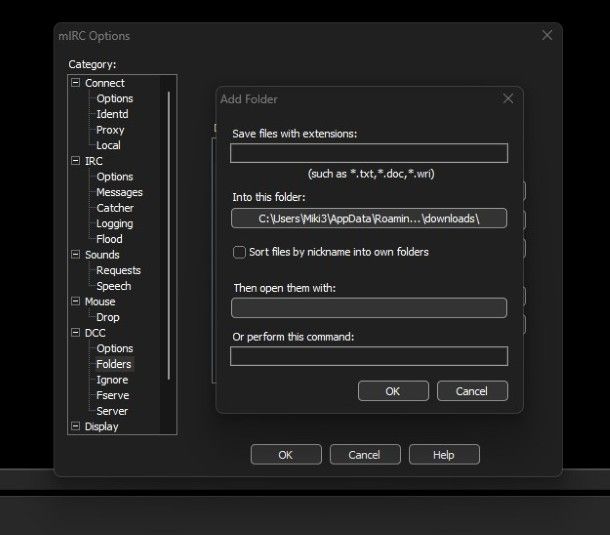Select Fserve in category tree
Image resolution: width=610 pixels, height=535 pixels.
tap(113, 395)
